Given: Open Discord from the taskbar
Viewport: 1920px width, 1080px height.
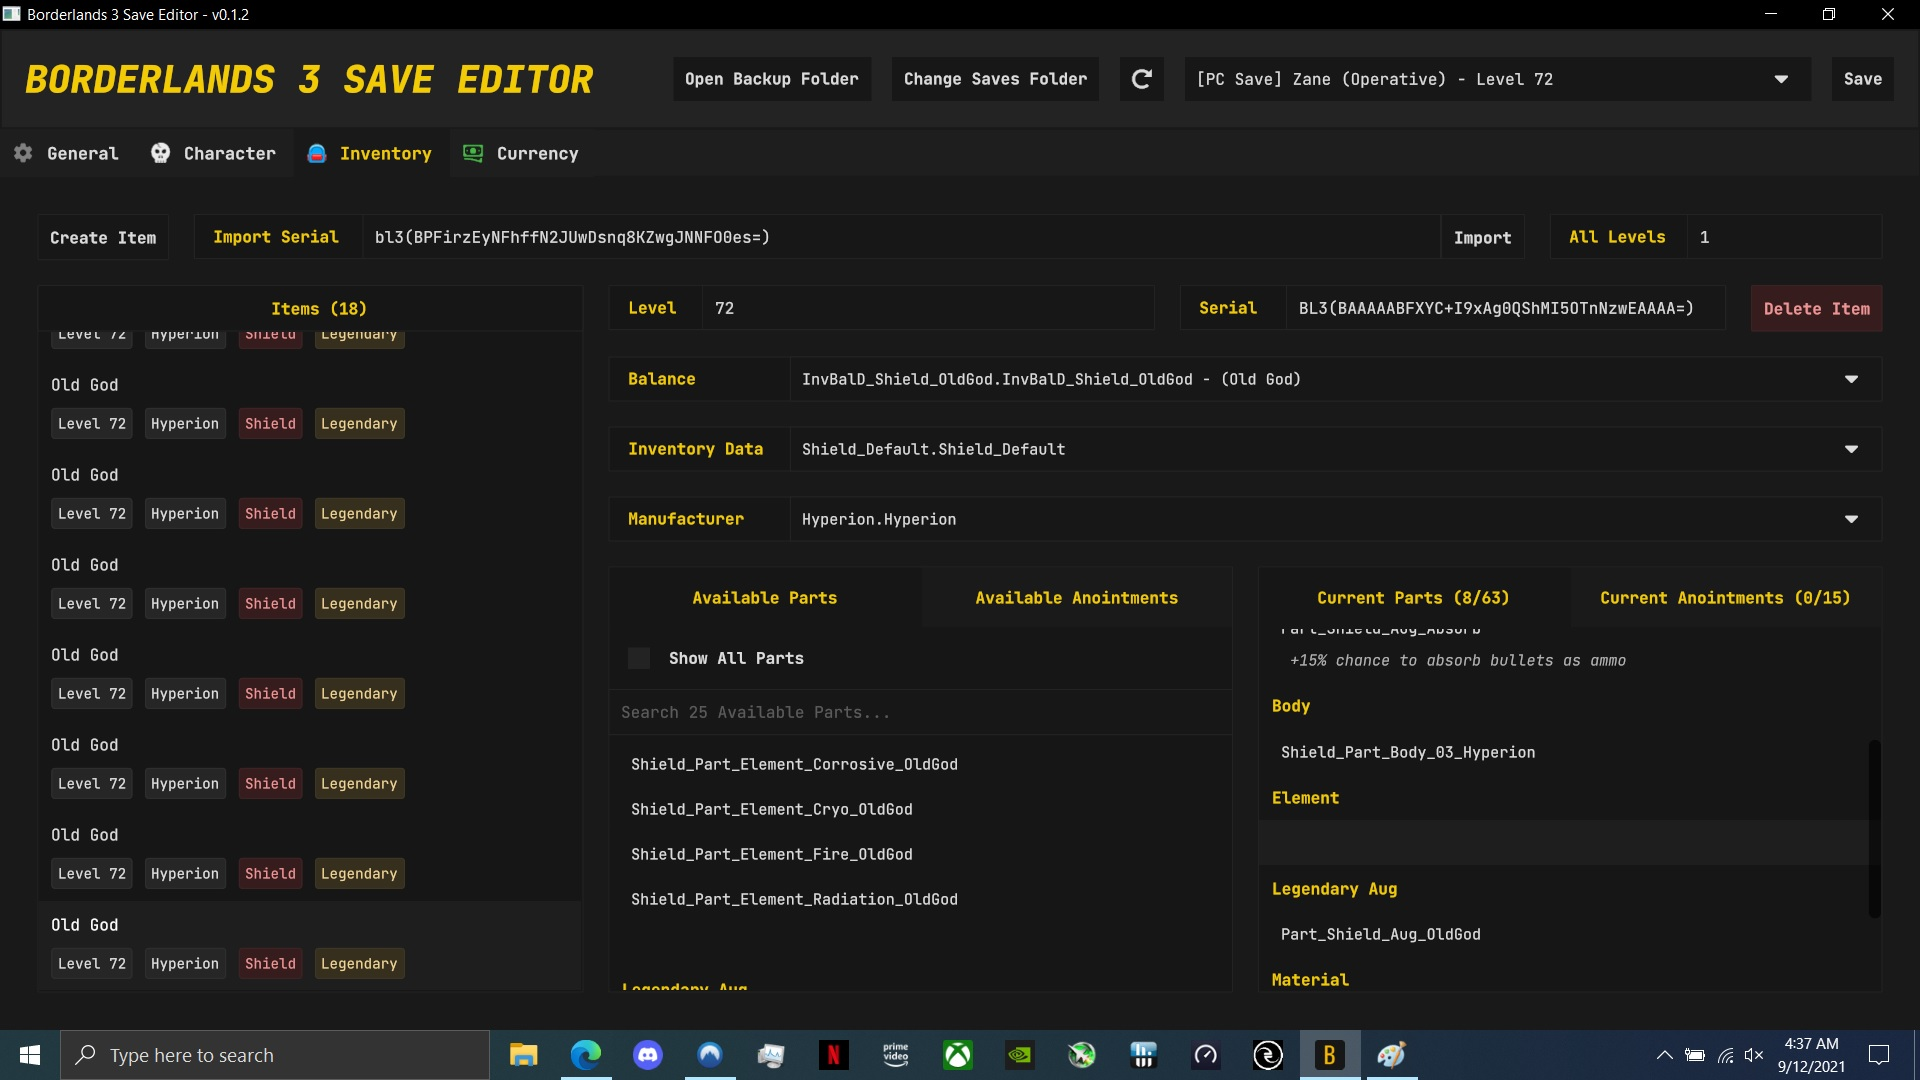Looking at the screenshot, I should click(648, 1055).
